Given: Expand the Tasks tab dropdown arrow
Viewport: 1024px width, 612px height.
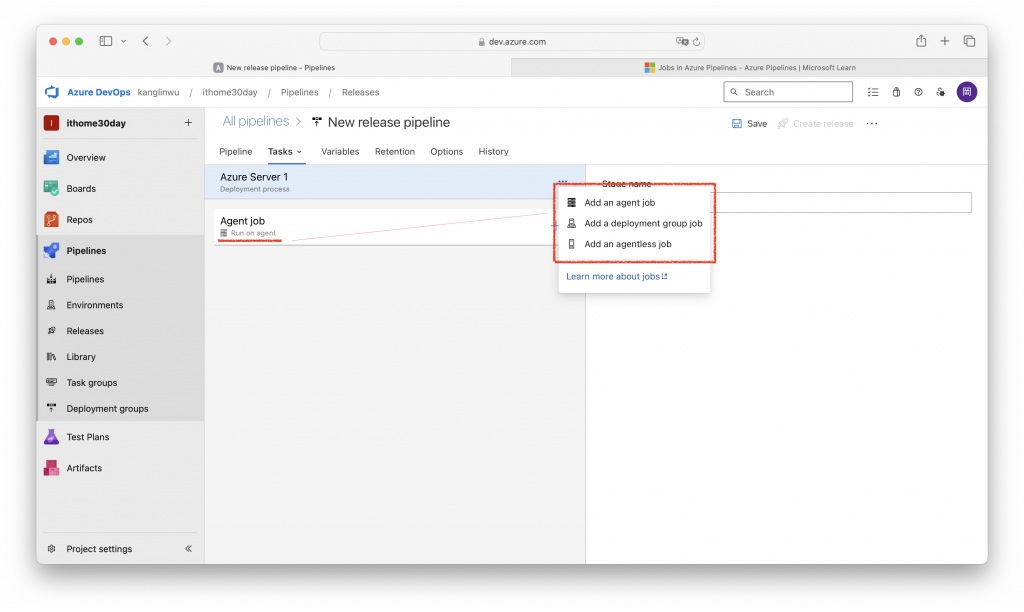Looking at the screenshot, I should [299, 152].
